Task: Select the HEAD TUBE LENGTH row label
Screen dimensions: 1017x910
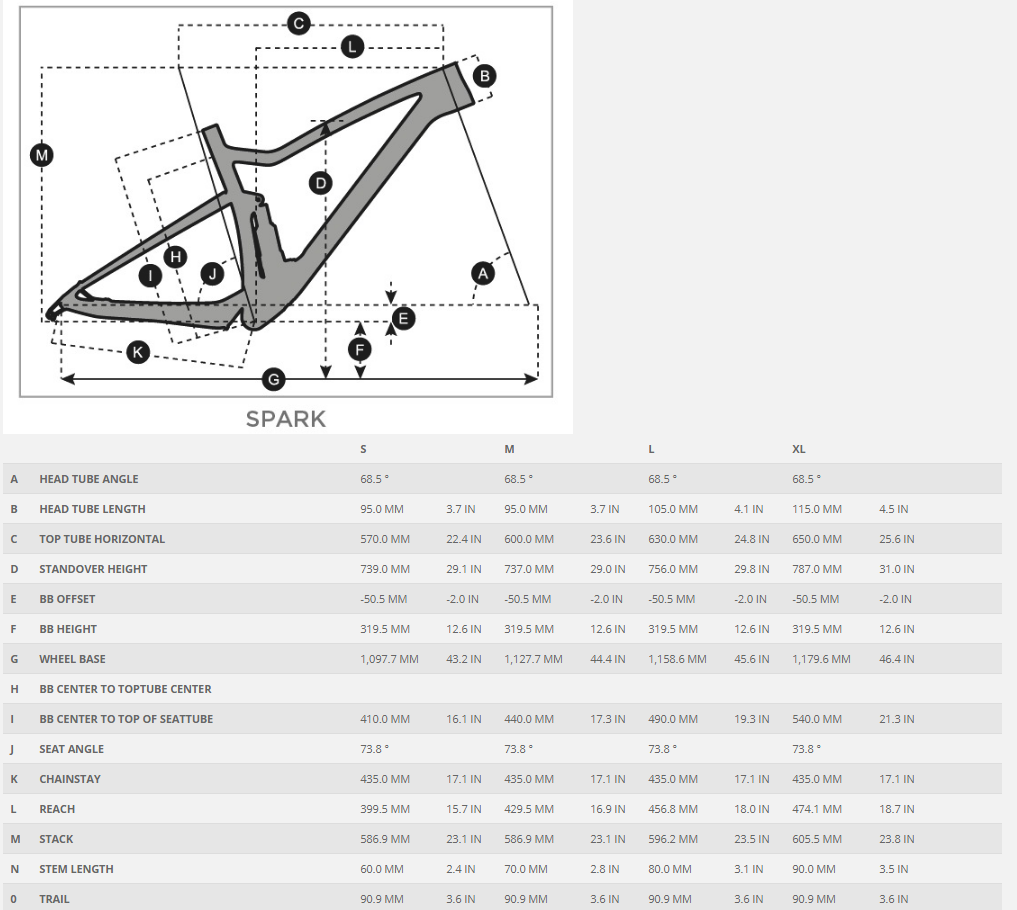Action: (92, 509)
